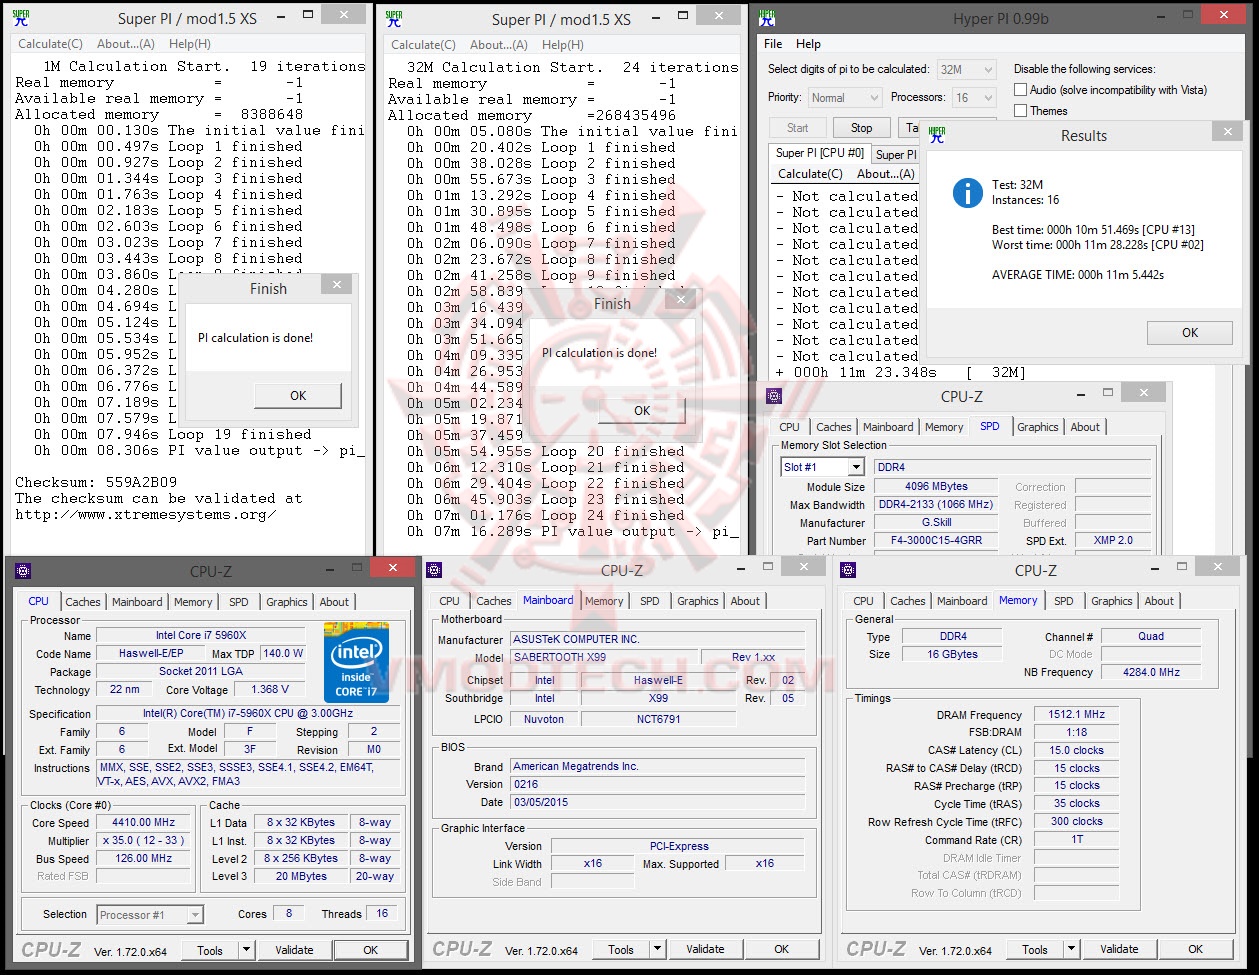Viewport: 1259px width, 975px height.
Task: Click the CPU-Z icon in the CPU window title
Action: [x=24, y=571]
